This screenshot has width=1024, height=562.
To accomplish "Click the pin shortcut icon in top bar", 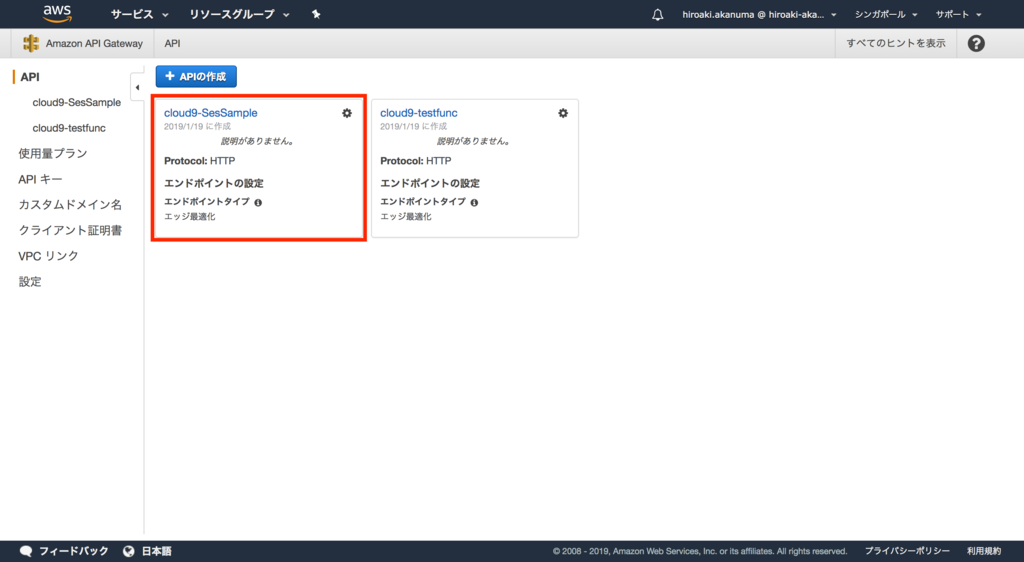I will tap(316, 14).
